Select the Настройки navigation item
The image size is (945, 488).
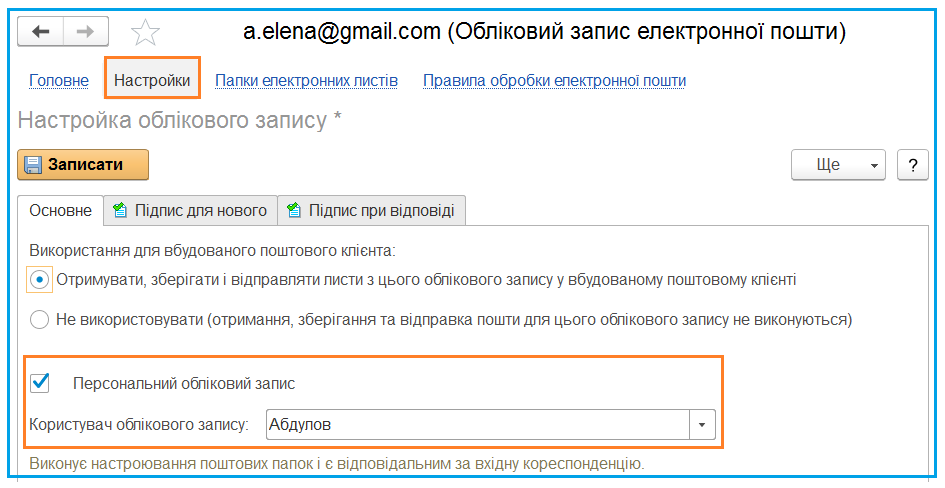click(152, 80)
